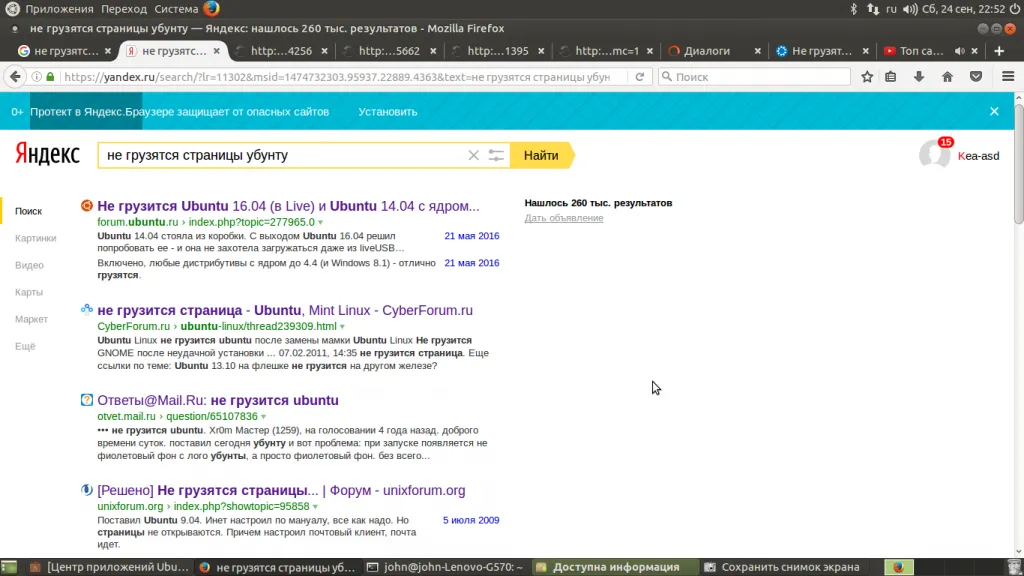Viewport: 1024px width, 576px height.
Task: Click Установить in the Protect banner
Action: tap(387, 112)
